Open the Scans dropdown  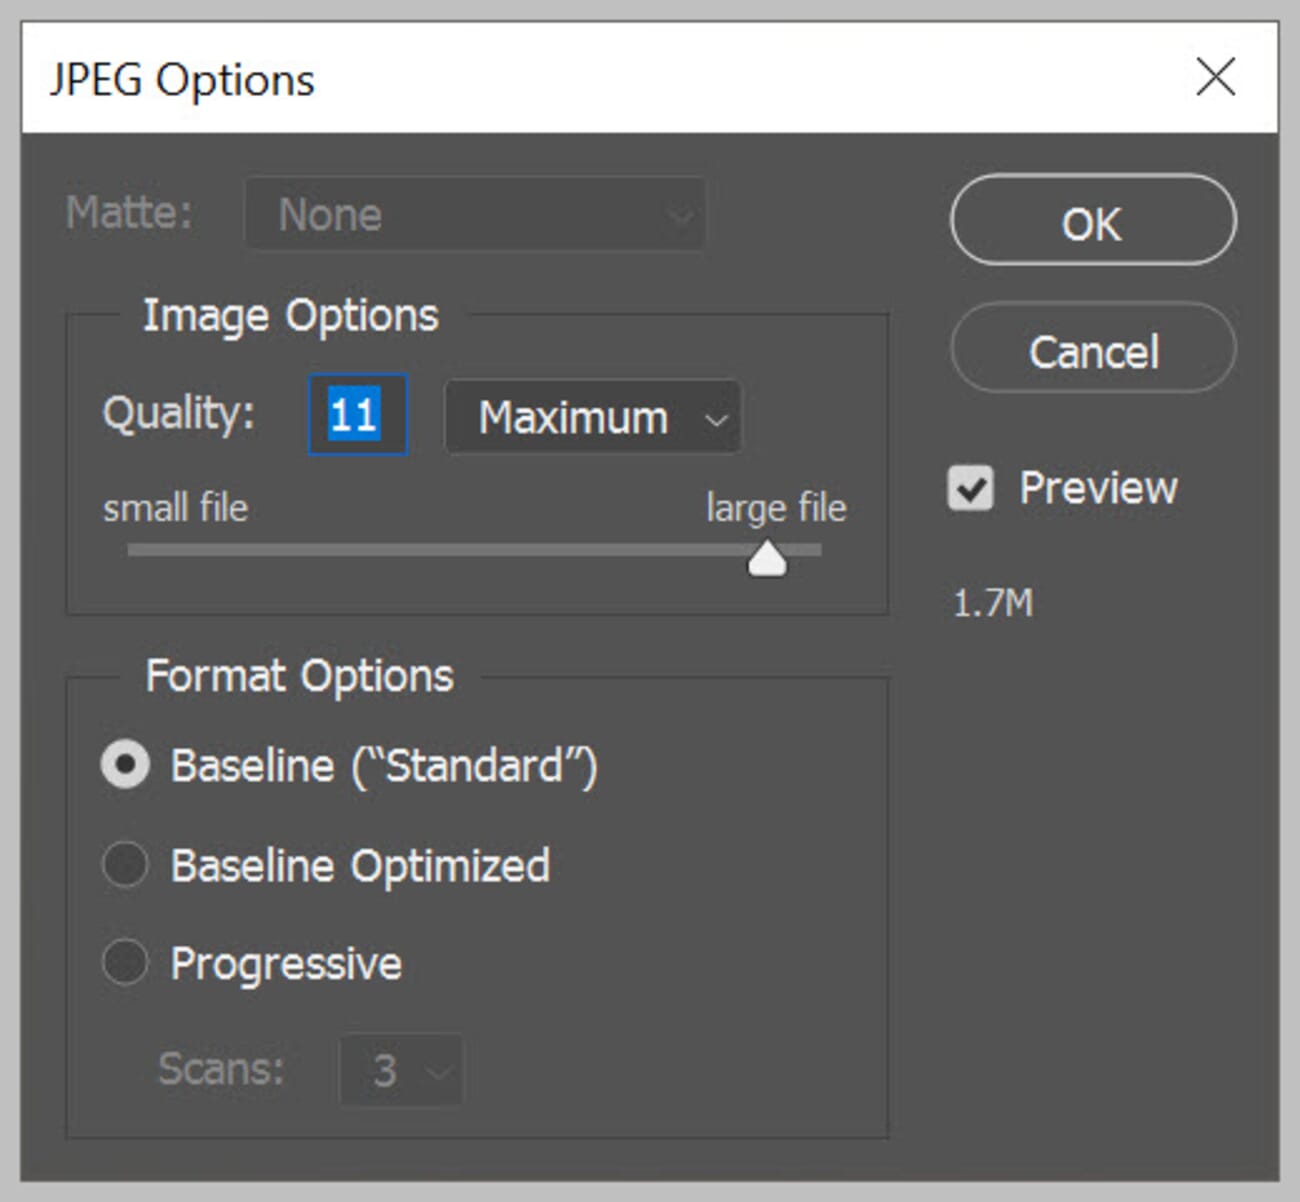400,1069
